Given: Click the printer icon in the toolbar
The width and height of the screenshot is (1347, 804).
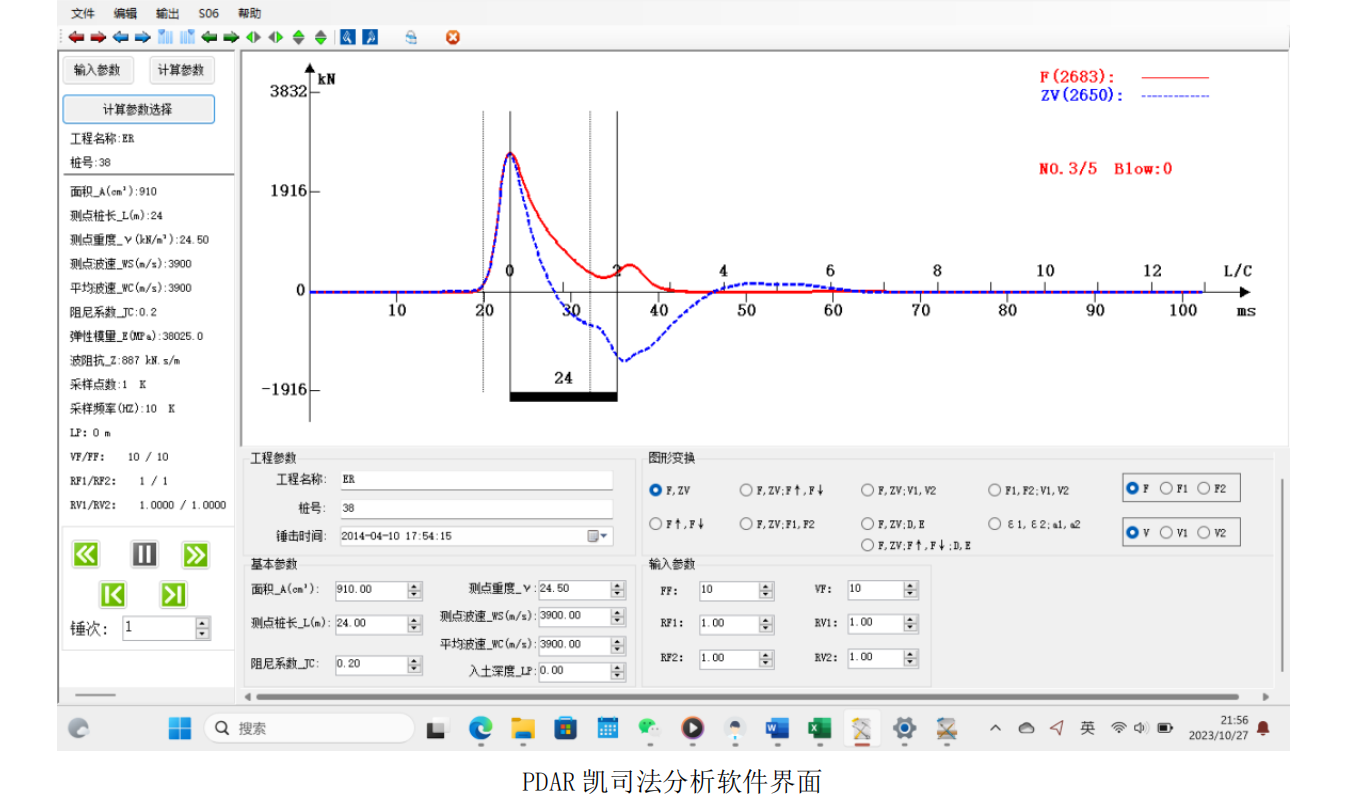Looking at the screenshot, I should pos(410,38).
